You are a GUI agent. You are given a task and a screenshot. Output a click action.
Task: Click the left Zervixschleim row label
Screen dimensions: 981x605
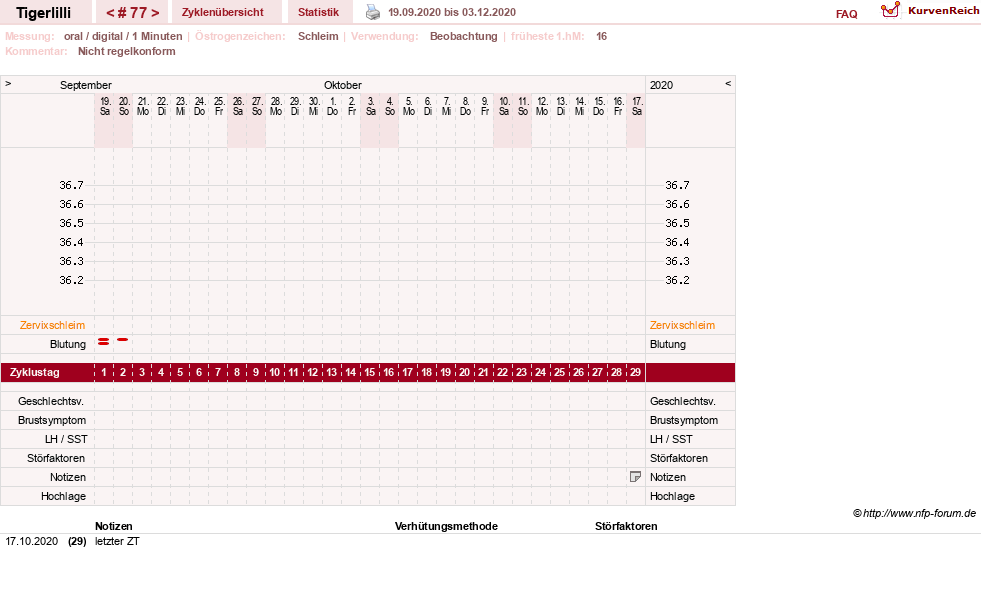click(53, 325)
